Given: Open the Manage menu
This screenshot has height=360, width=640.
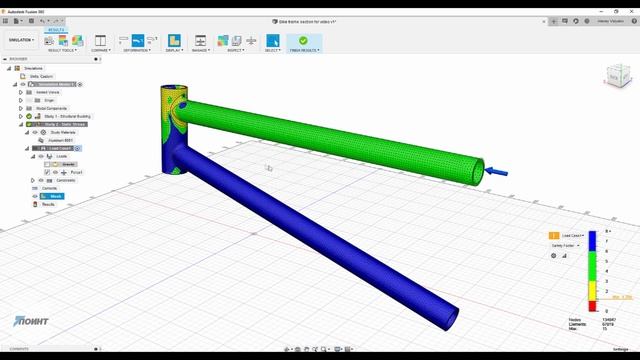Looking at the screenshot, I should 201,50.
